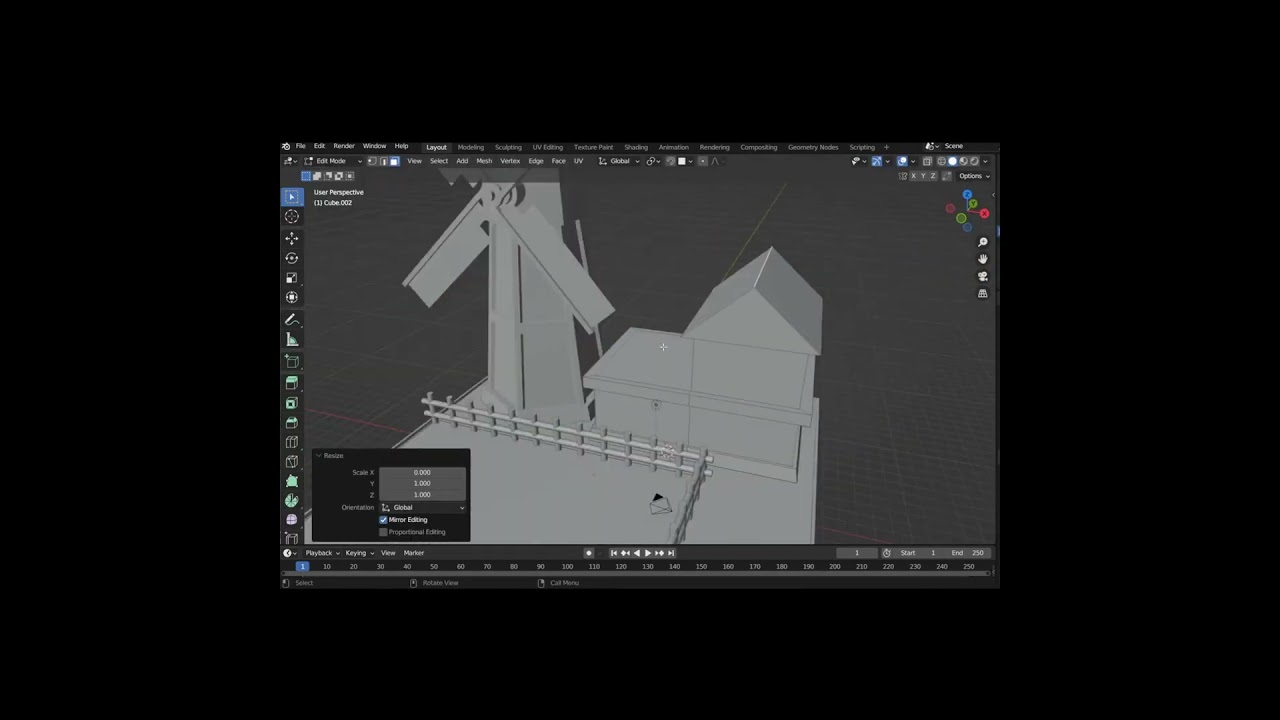The image size is (1280, 720).
Task: Open Global transform orientation header dropdown
Action: coord(620,161)
